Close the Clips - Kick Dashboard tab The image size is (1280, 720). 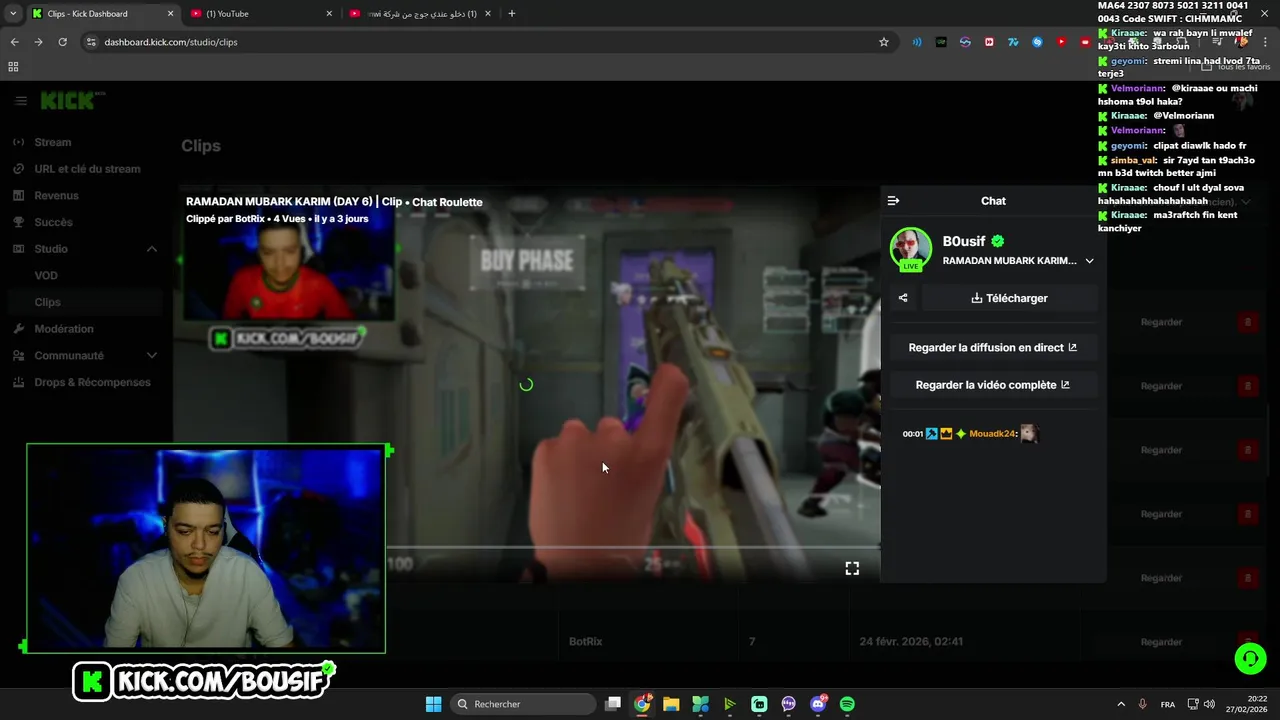pyautogui.click(x=170, y=14)
